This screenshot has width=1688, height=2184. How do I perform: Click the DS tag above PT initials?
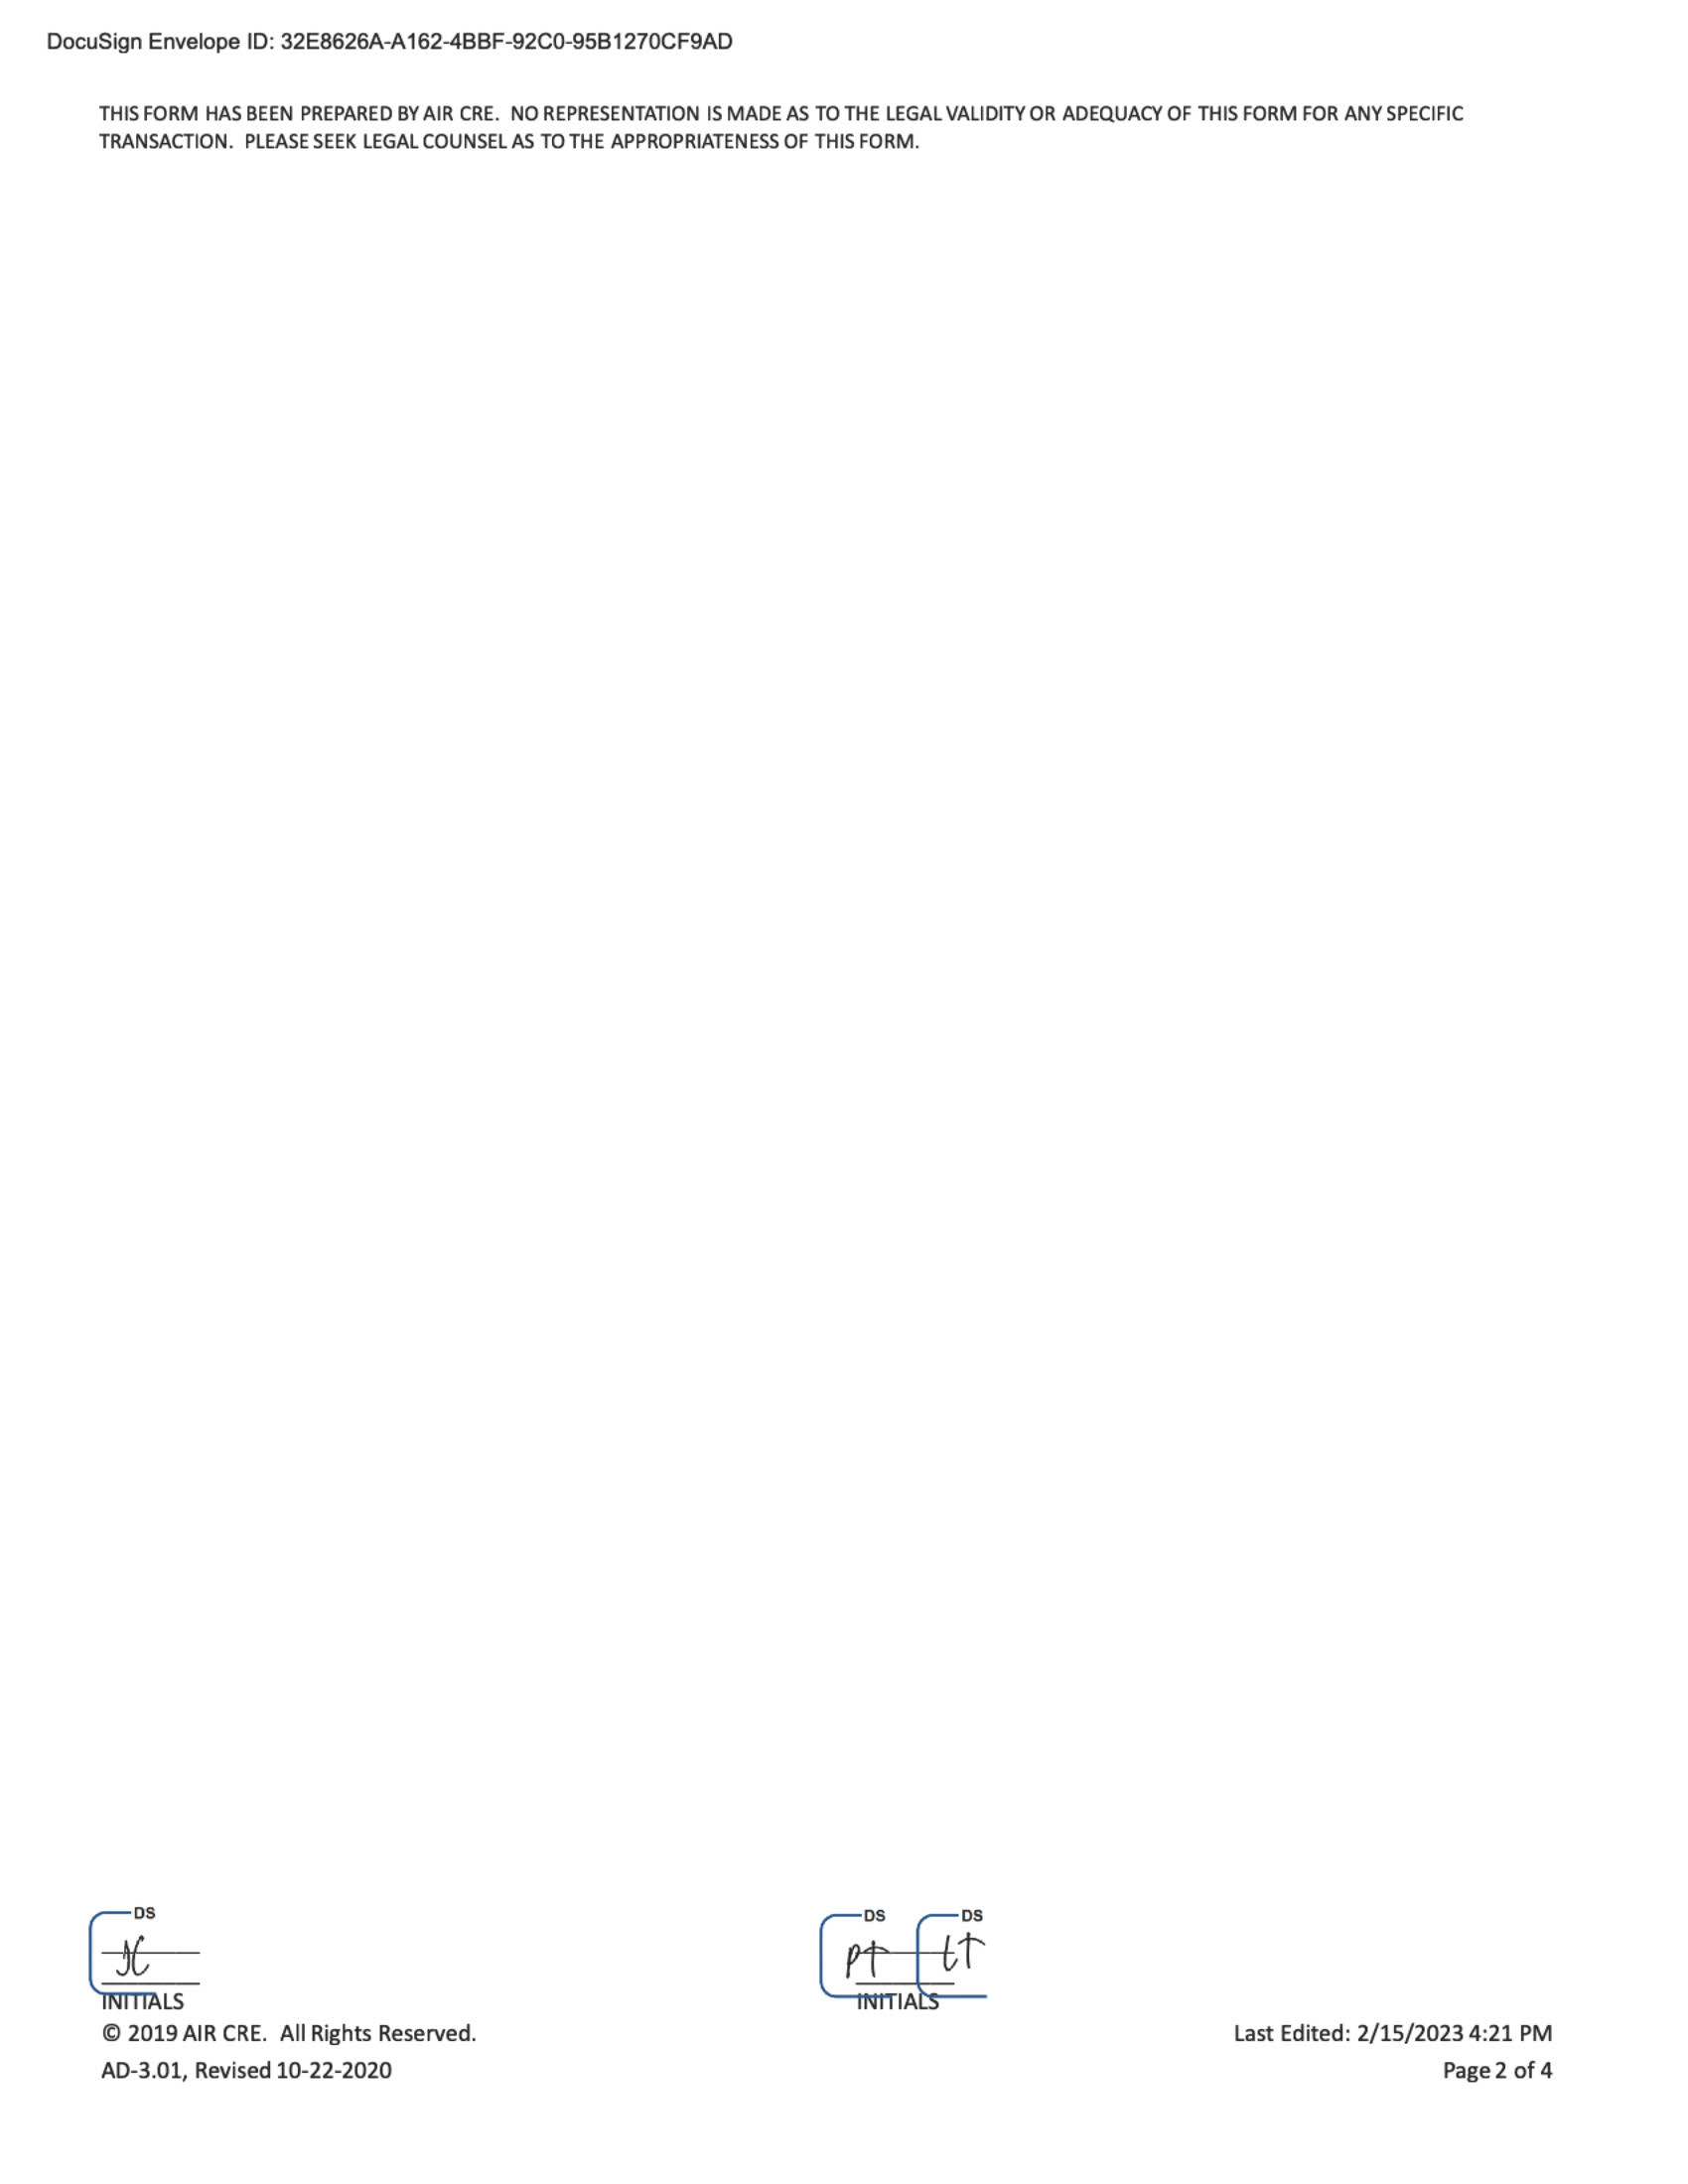874,1916
